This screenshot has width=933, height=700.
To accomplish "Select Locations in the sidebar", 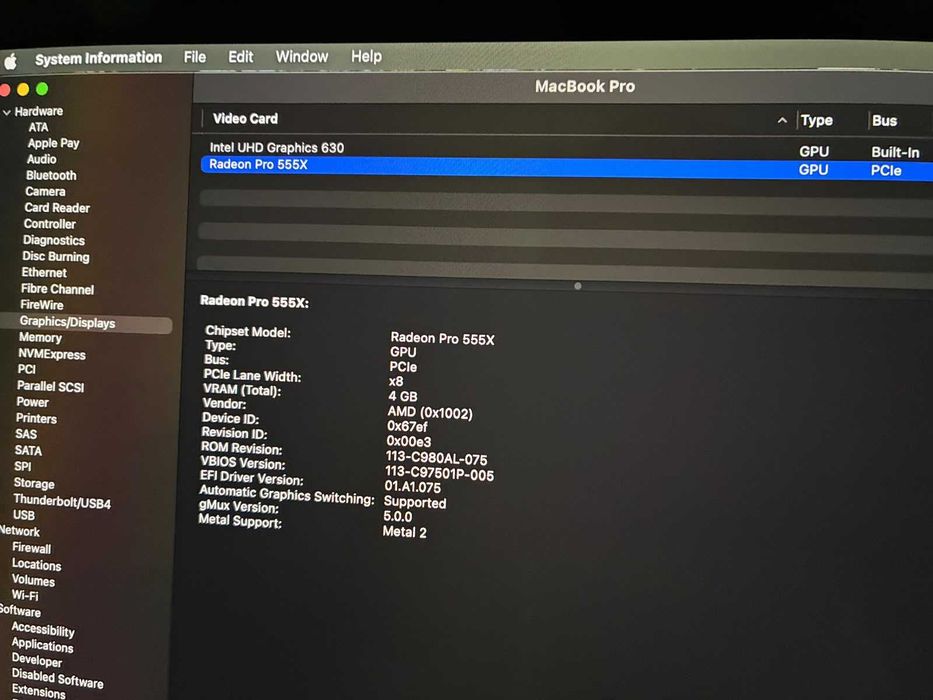I will [x=36, y=564].
